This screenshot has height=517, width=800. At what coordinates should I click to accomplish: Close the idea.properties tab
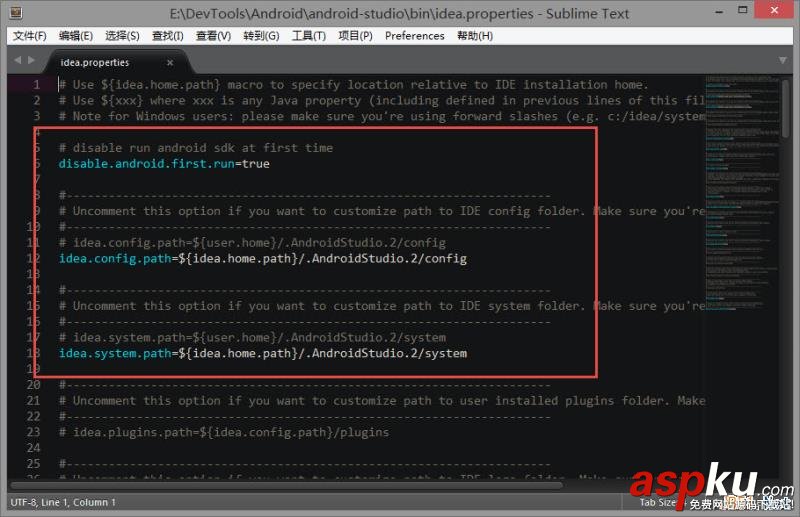point(170,62)
